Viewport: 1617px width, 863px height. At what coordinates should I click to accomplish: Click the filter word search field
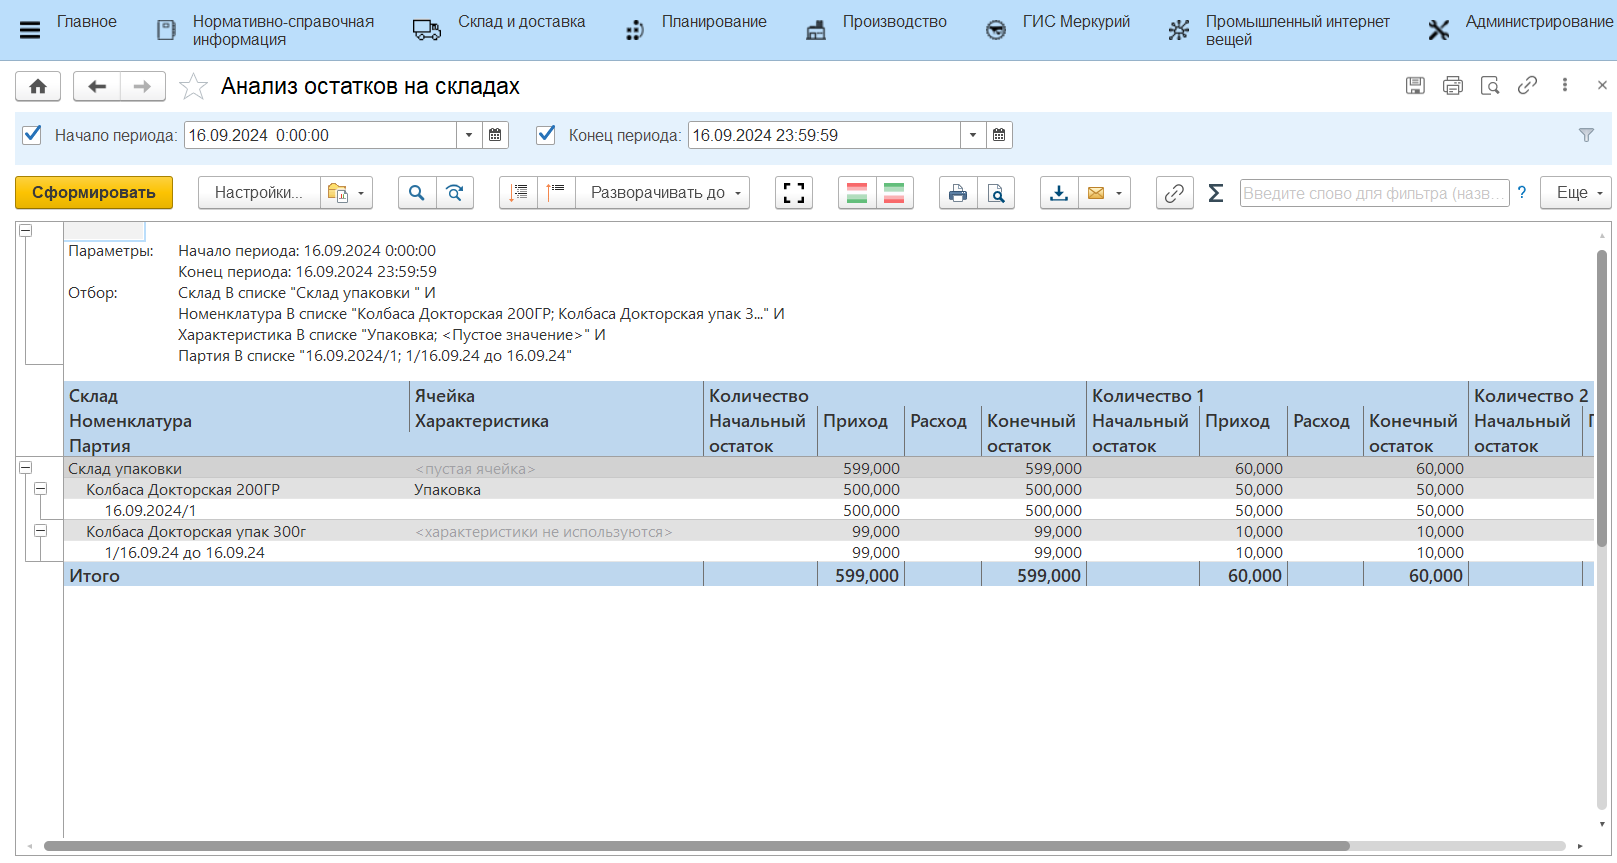pyautogui.click(x=1373, y=193)
